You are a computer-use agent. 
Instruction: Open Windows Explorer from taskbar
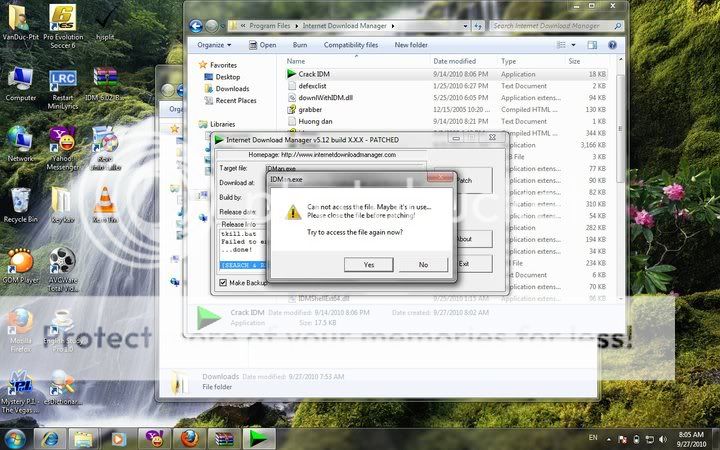pyautogui.click(x=84, y=439)
